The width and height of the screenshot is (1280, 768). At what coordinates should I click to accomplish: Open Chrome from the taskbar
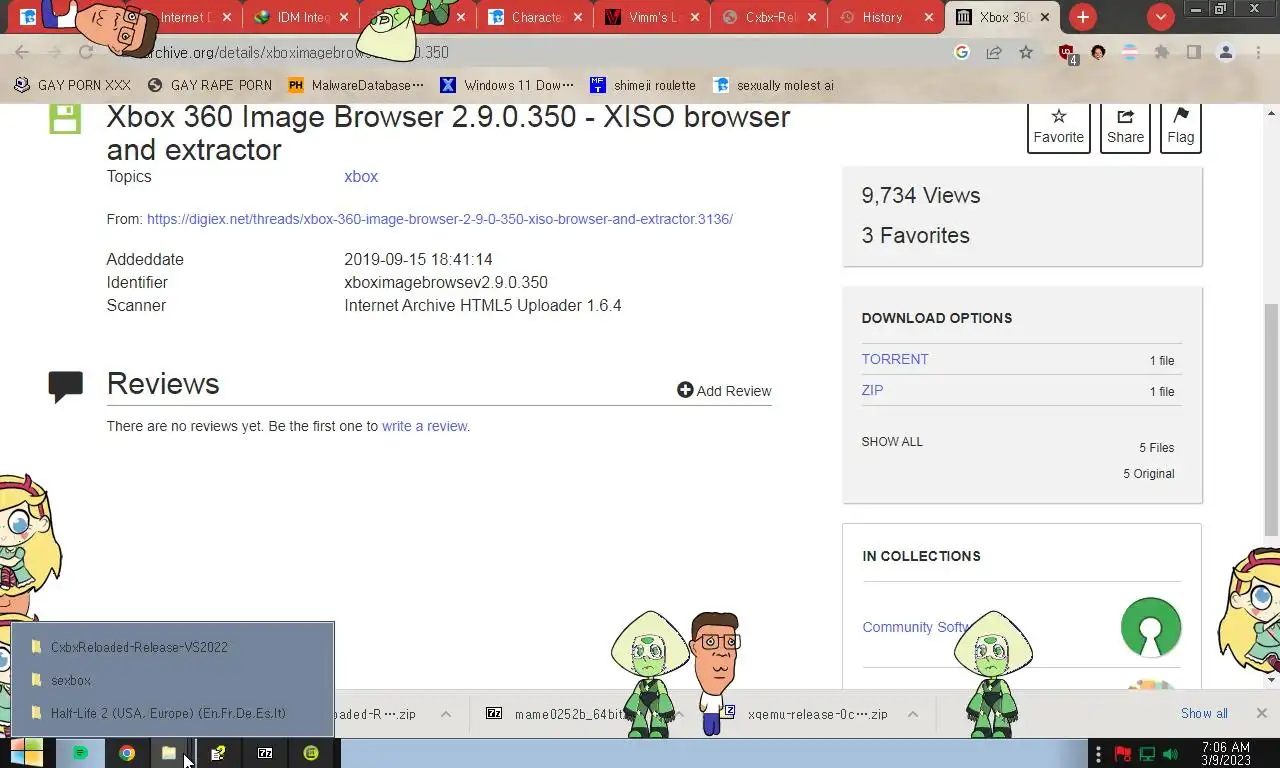pyautogui.click(x=127, y=753)
